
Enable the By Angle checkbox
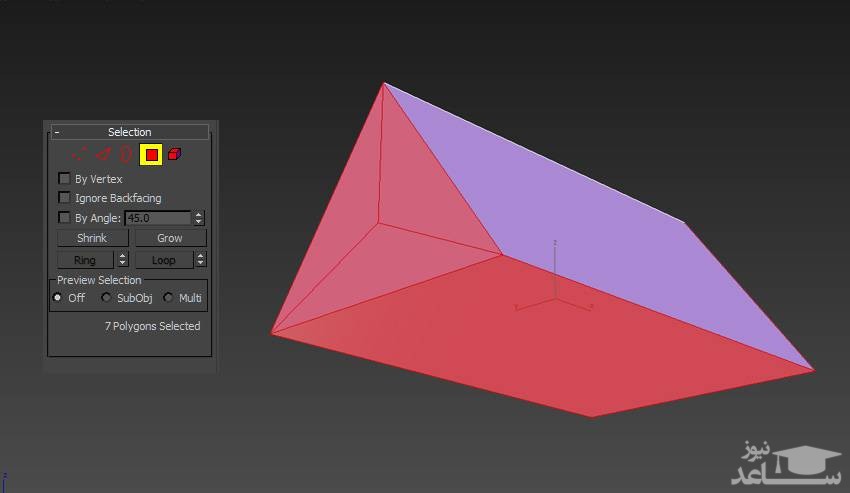65,217
